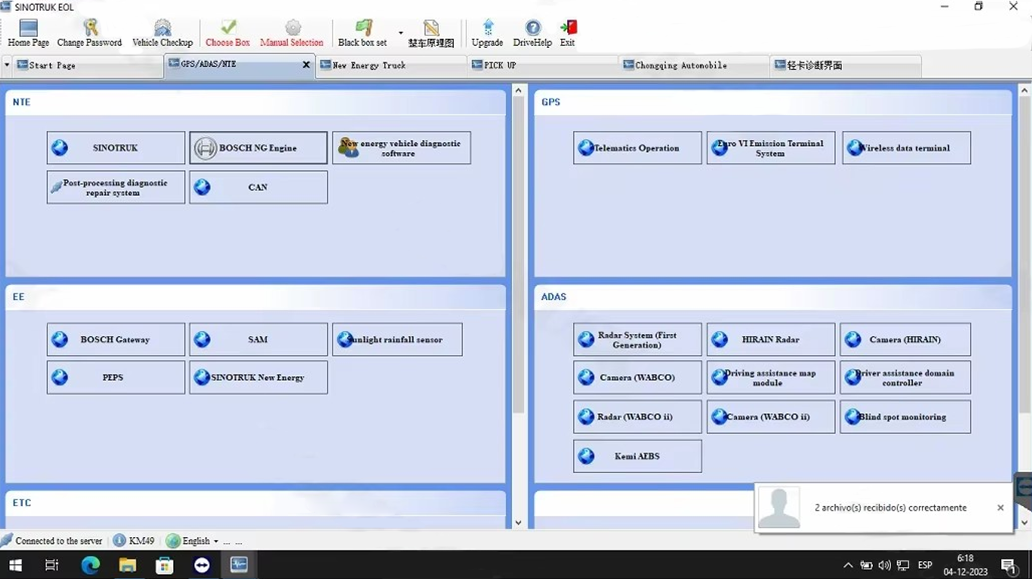
Task: Open Sunlight rainfall sensor module
Action: click(x=398, y=340)
